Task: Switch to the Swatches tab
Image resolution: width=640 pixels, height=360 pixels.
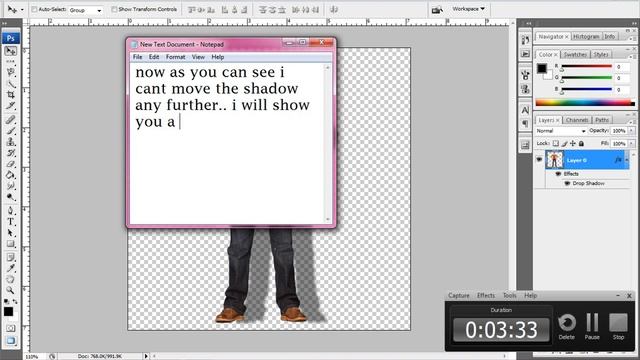Action: click(575, 54)
